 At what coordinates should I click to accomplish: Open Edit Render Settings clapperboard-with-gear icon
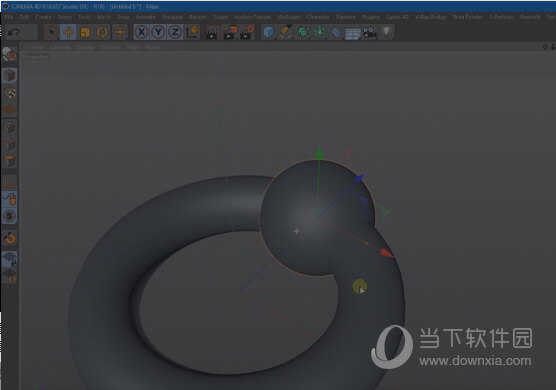pos(247,33)
